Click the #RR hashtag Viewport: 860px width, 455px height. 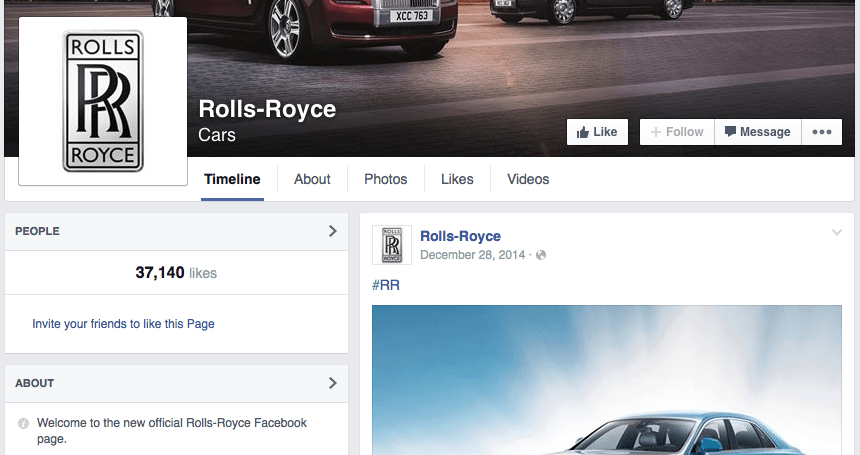click(x=386, y=285)
